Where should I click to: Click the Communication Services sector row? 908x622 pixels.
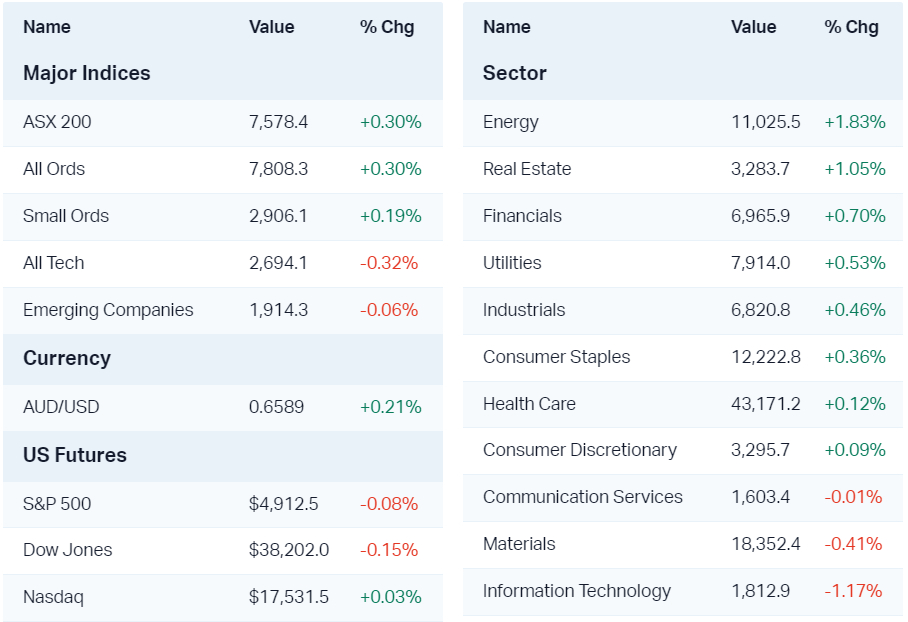(583, 497)
